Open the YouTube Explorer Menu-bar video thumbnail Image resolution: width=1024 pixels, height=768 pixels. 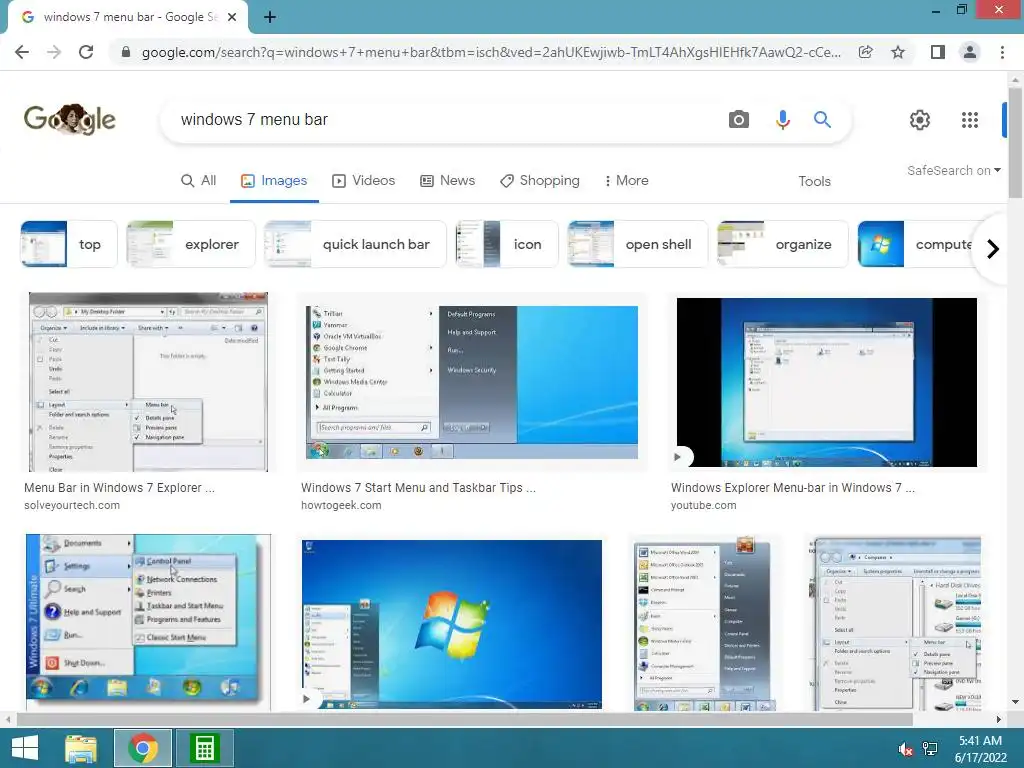827,382
